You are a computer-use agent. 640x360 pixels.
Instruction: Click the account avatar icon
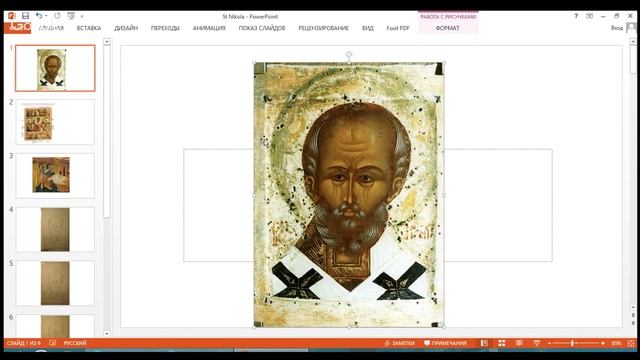coord(631,28)
